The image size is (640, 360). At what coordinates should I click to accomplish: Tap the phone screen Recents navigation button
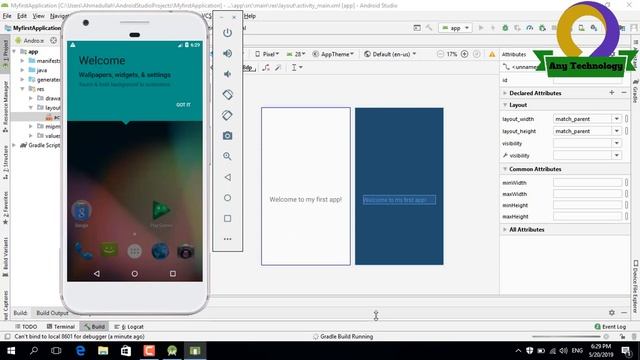tap(173, 273)
